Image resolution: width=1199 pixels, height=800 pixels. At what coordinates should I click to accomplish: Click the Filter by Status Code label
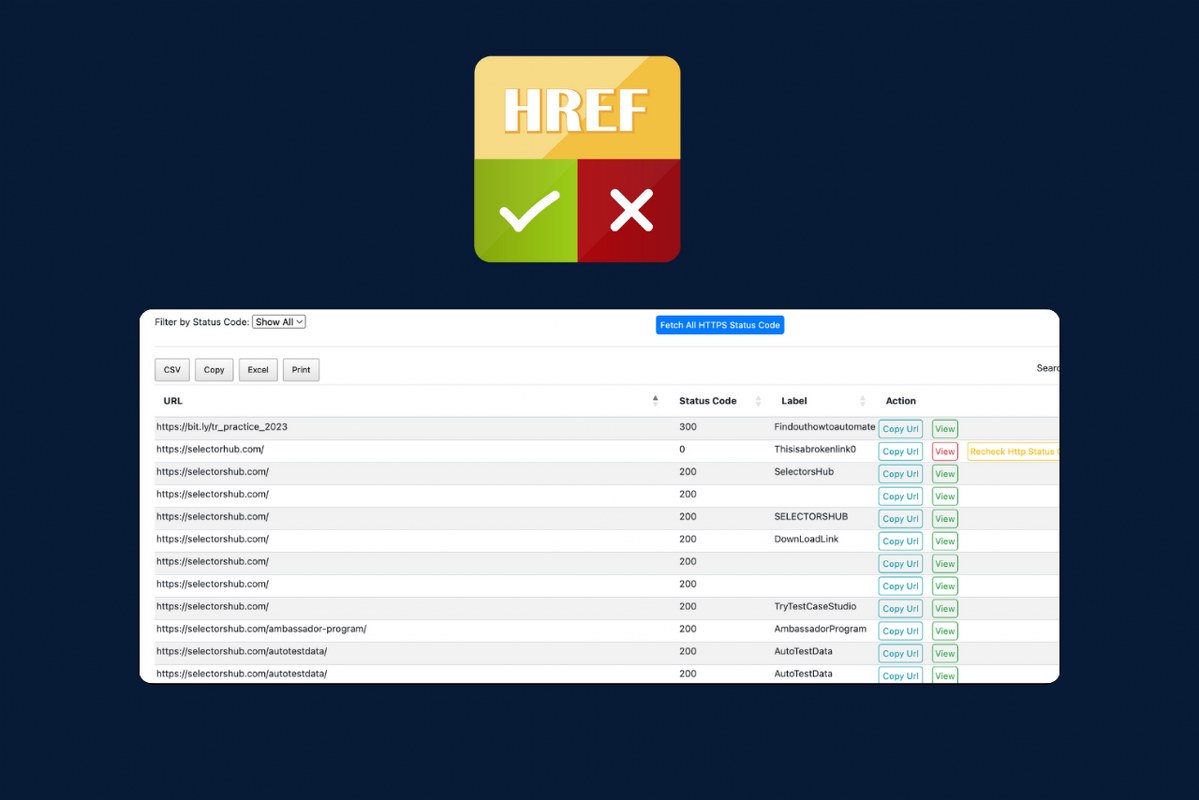coord(202,322)
